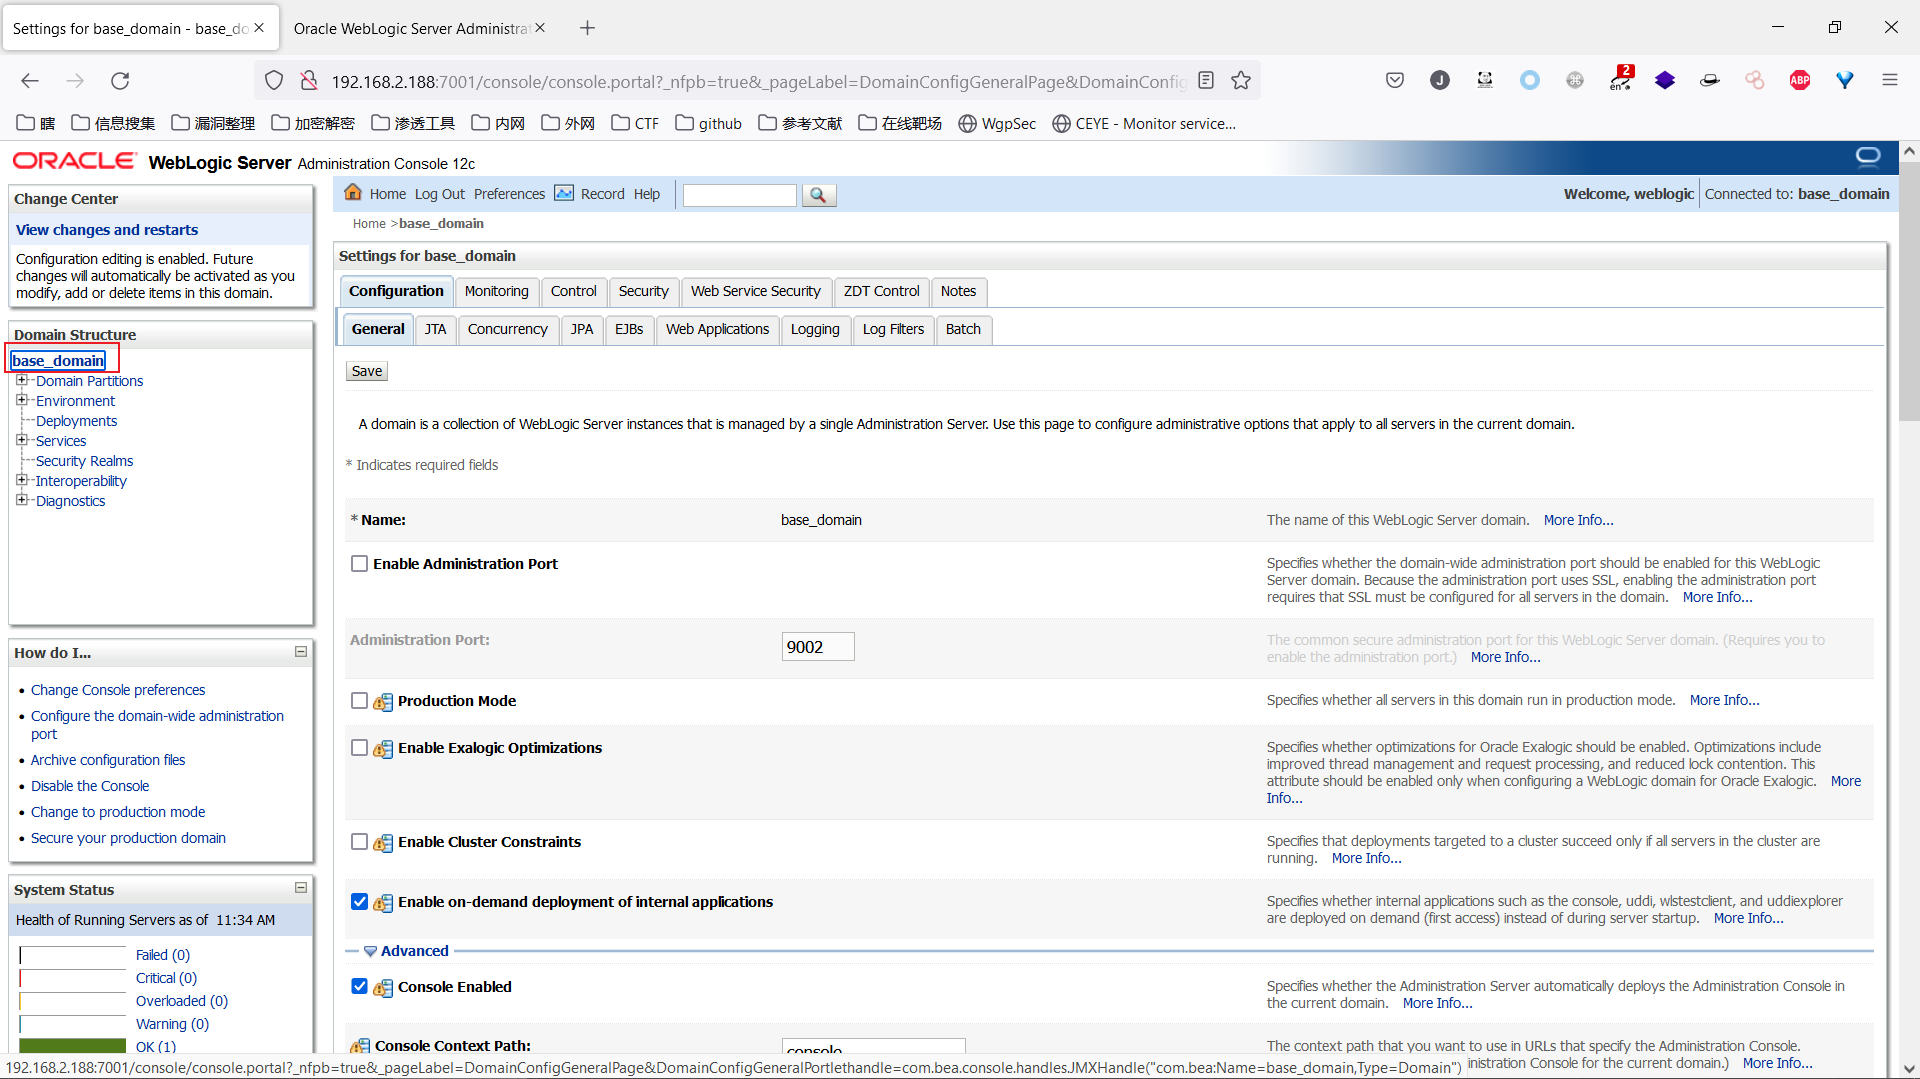Click the Record icon in console toolbar
This screenshot has width=1920, height=1079.
(x=564, y=193)
